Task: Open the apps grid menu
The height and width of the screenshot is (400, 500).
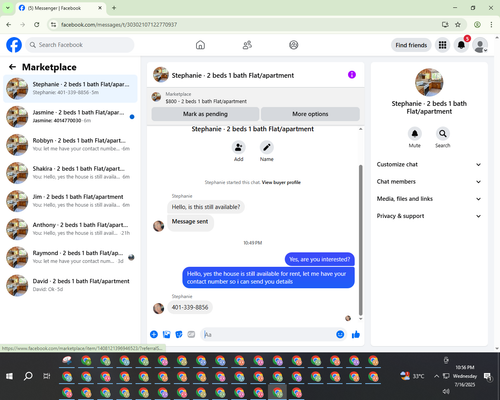Action: 442,45
